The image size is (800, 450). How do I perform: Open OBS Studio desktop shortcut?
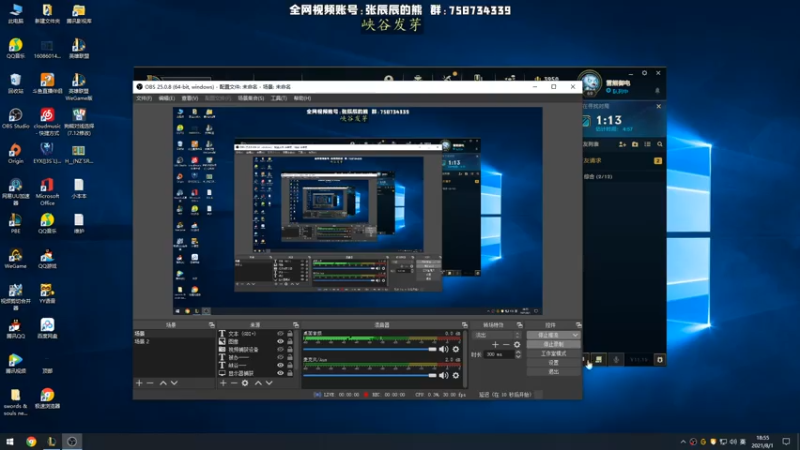point(15,118)
